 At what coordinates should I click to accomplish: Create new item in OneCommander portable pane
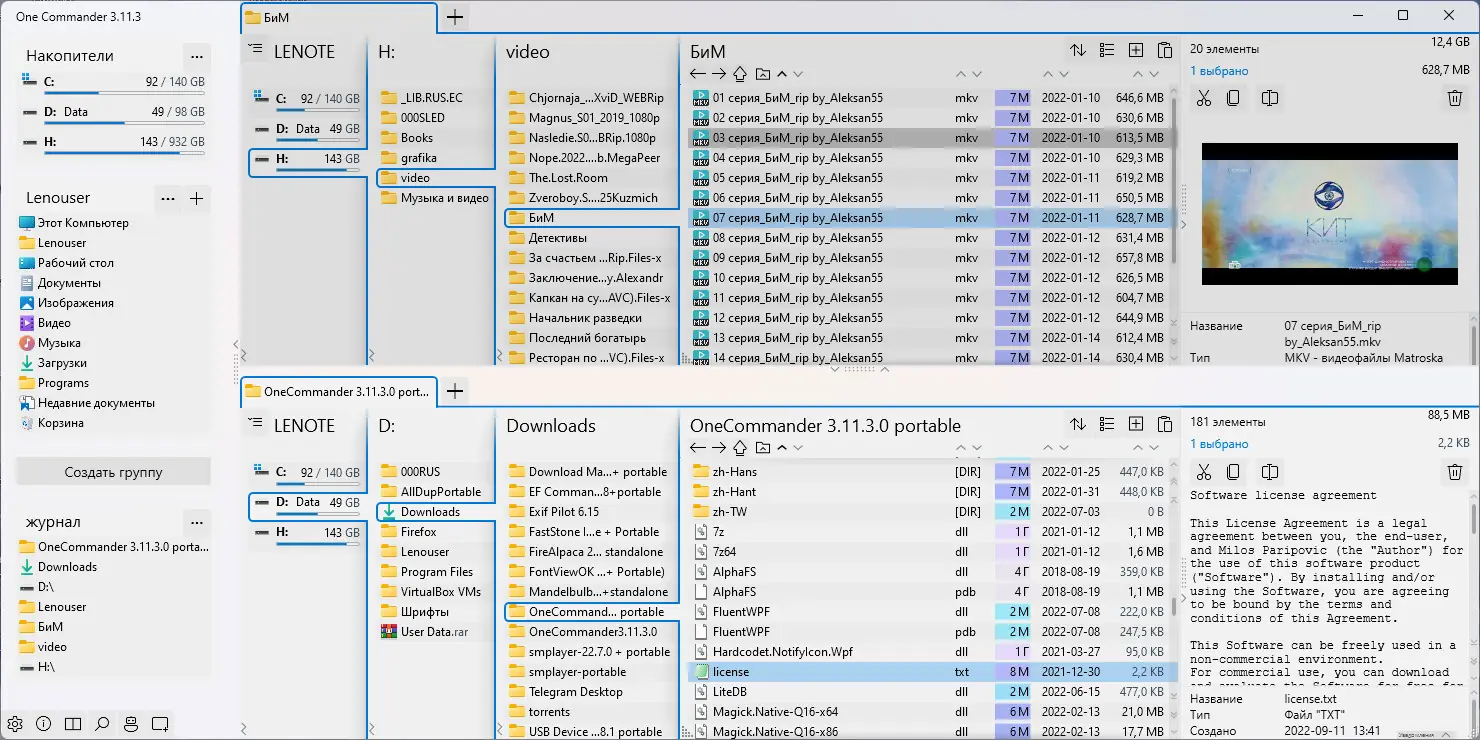coord(1136,424)
